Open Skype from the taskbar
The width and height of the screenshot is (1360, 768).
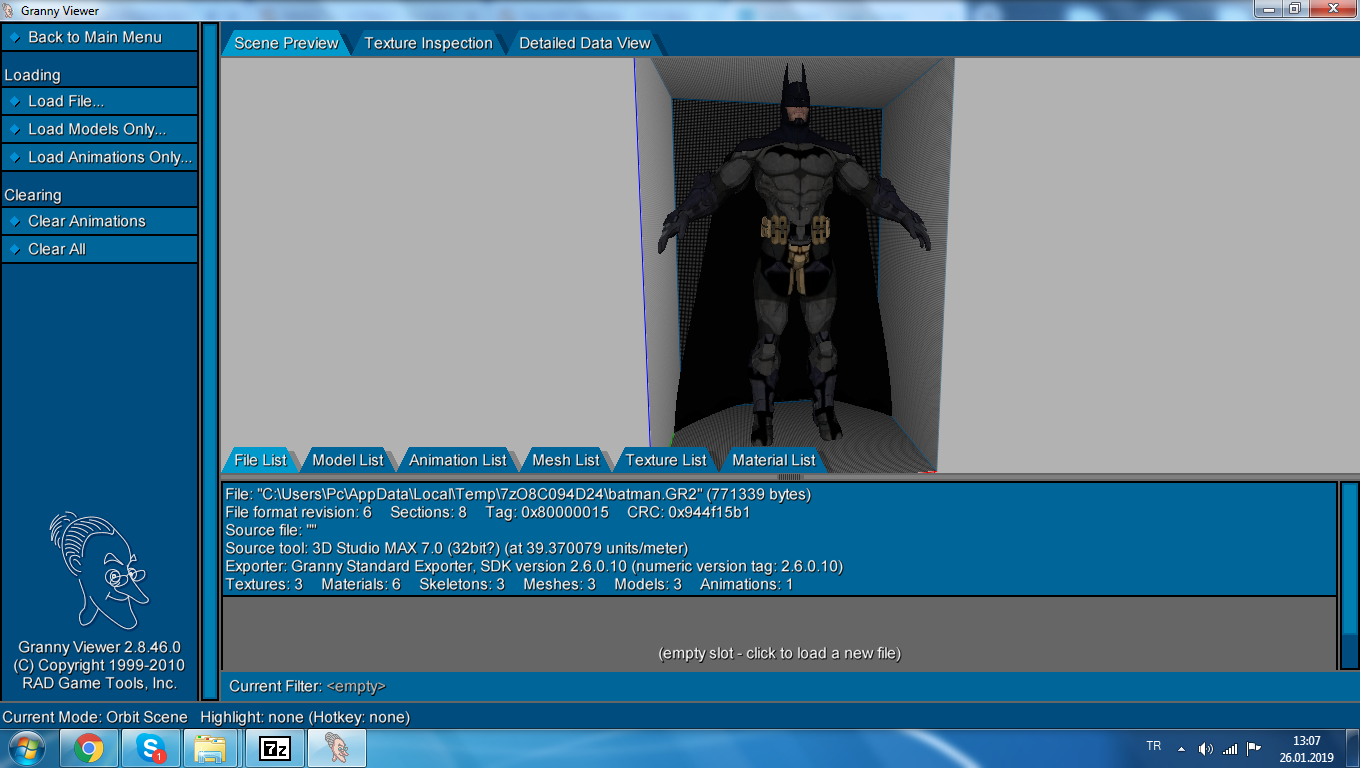[x=152, y=748]
